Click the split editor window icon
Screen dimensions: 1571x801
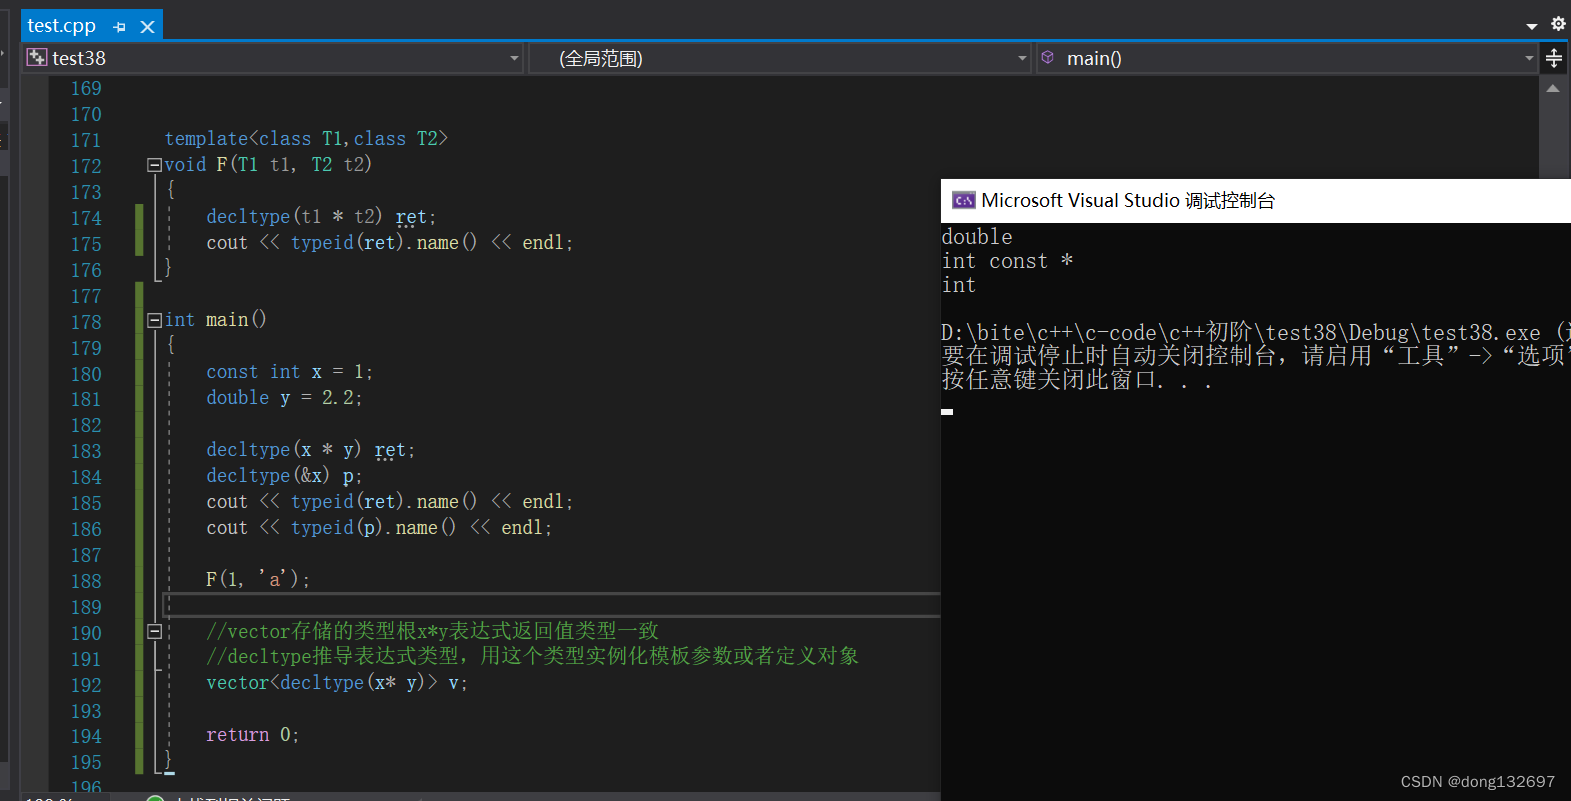(1554, 58)
